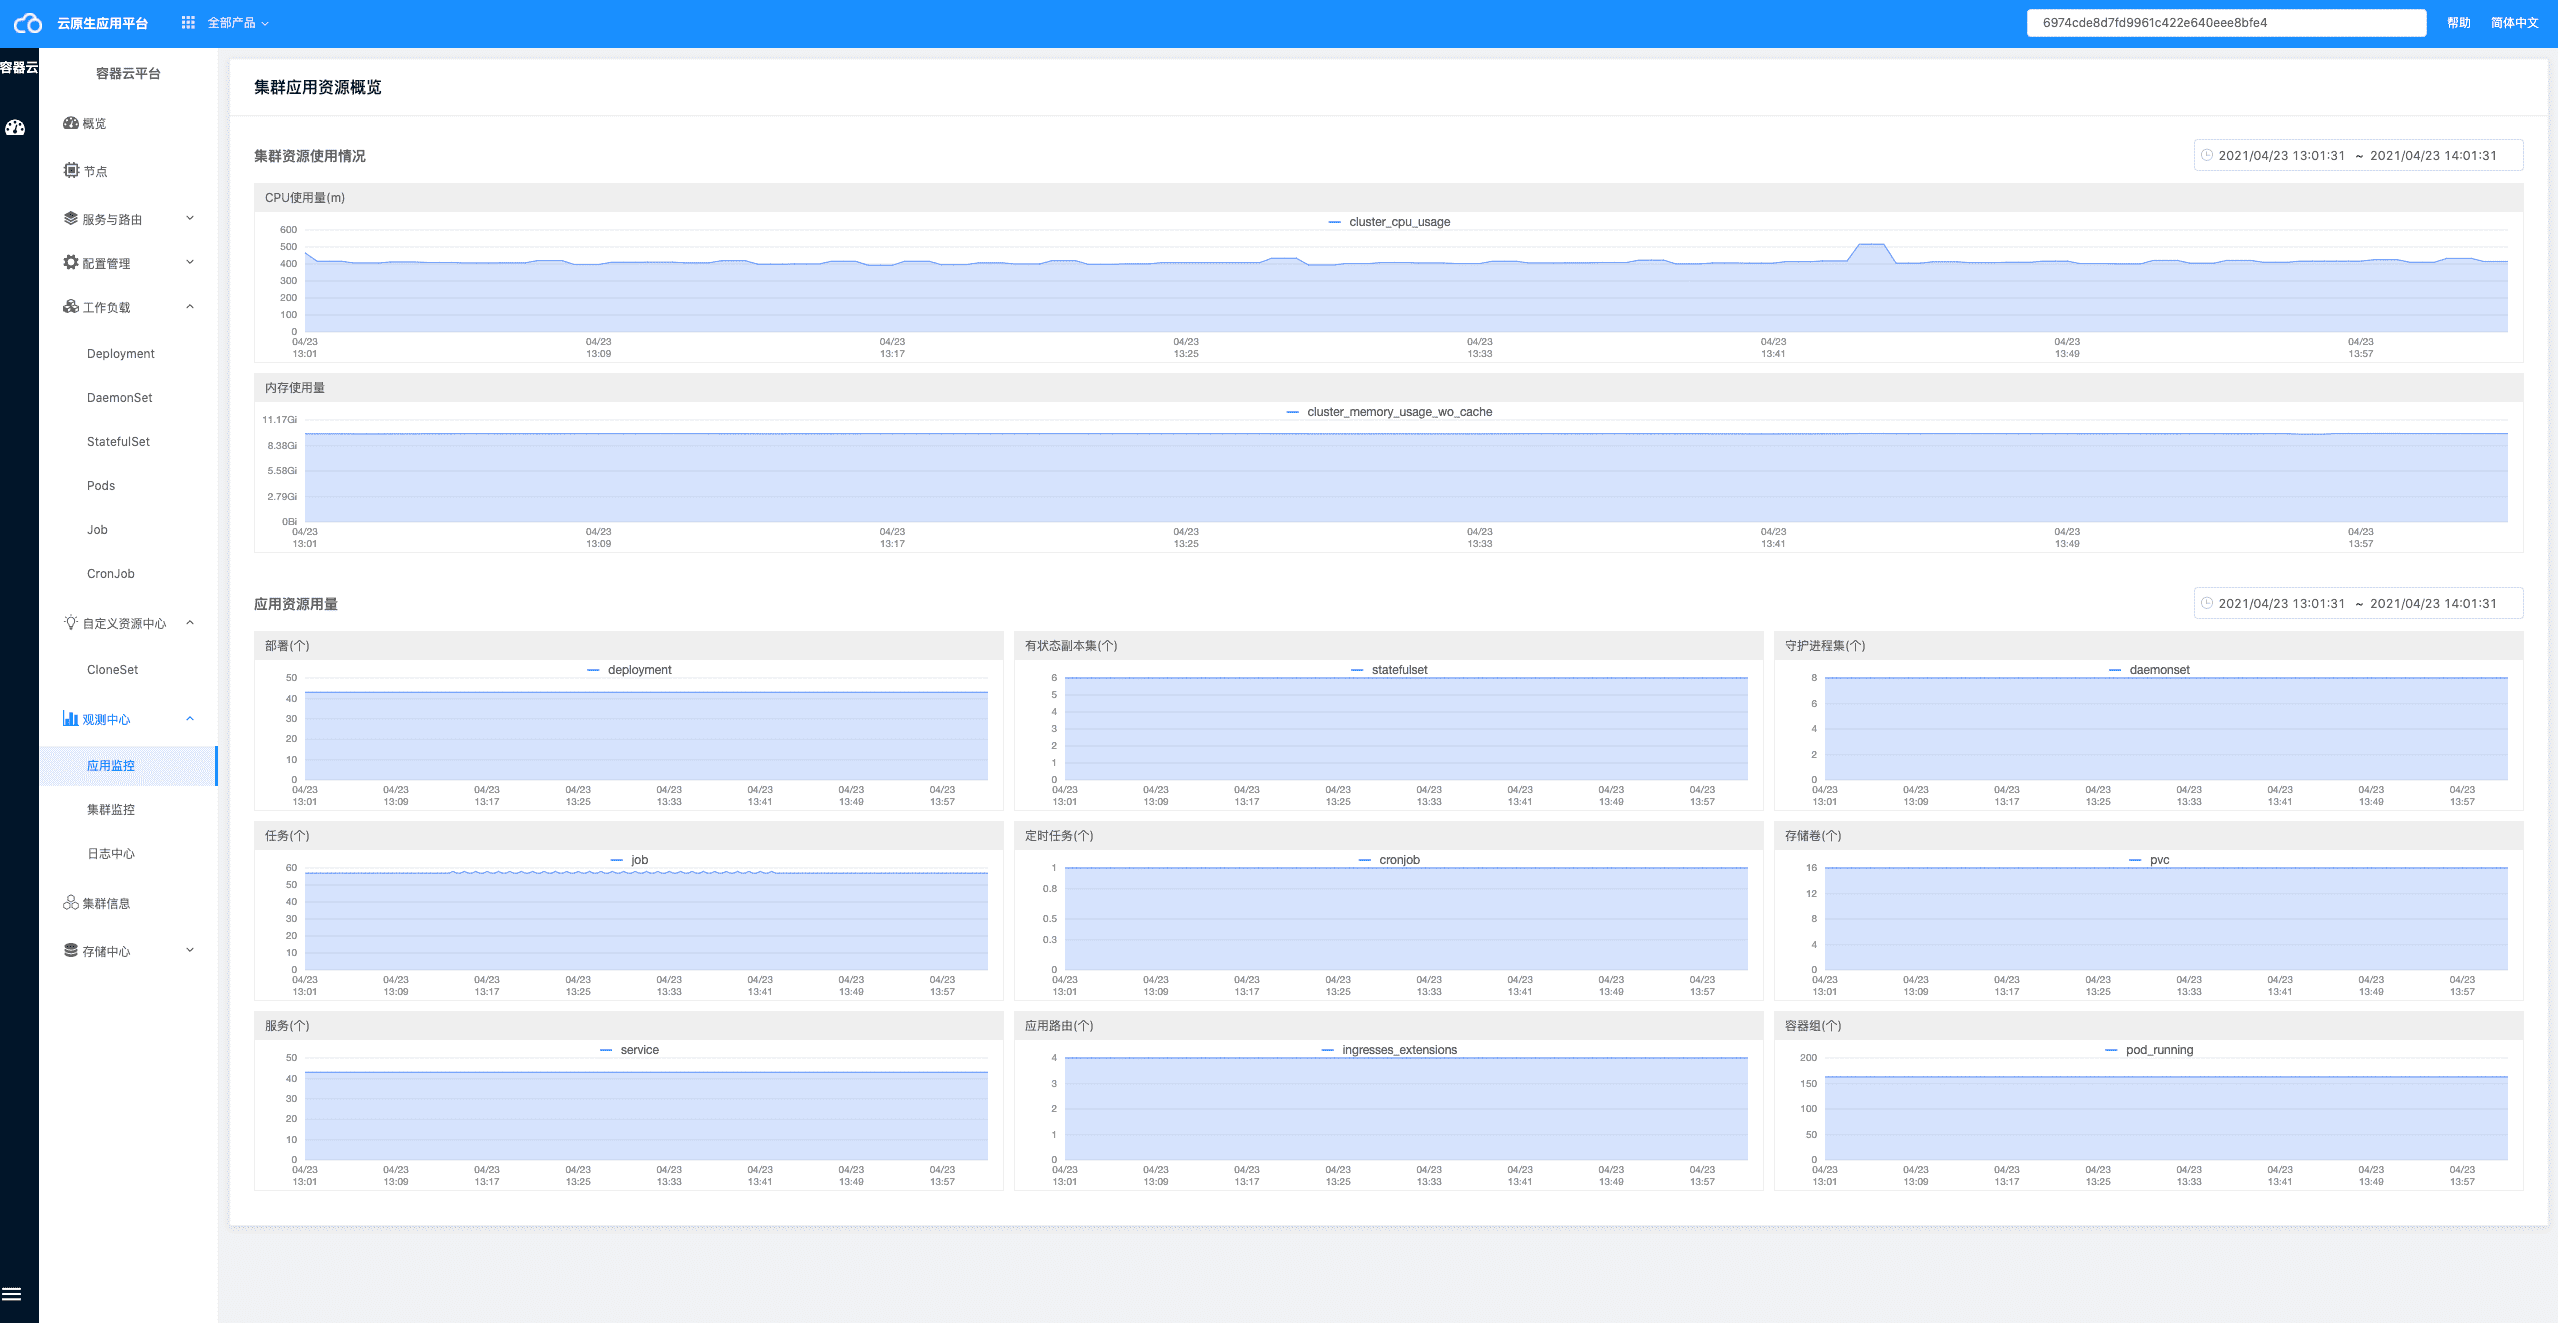This screenshot has height=1323, width=2558.
Task: Toggle the ingresses_extensions legend series
Action: coord(1389,1050)
